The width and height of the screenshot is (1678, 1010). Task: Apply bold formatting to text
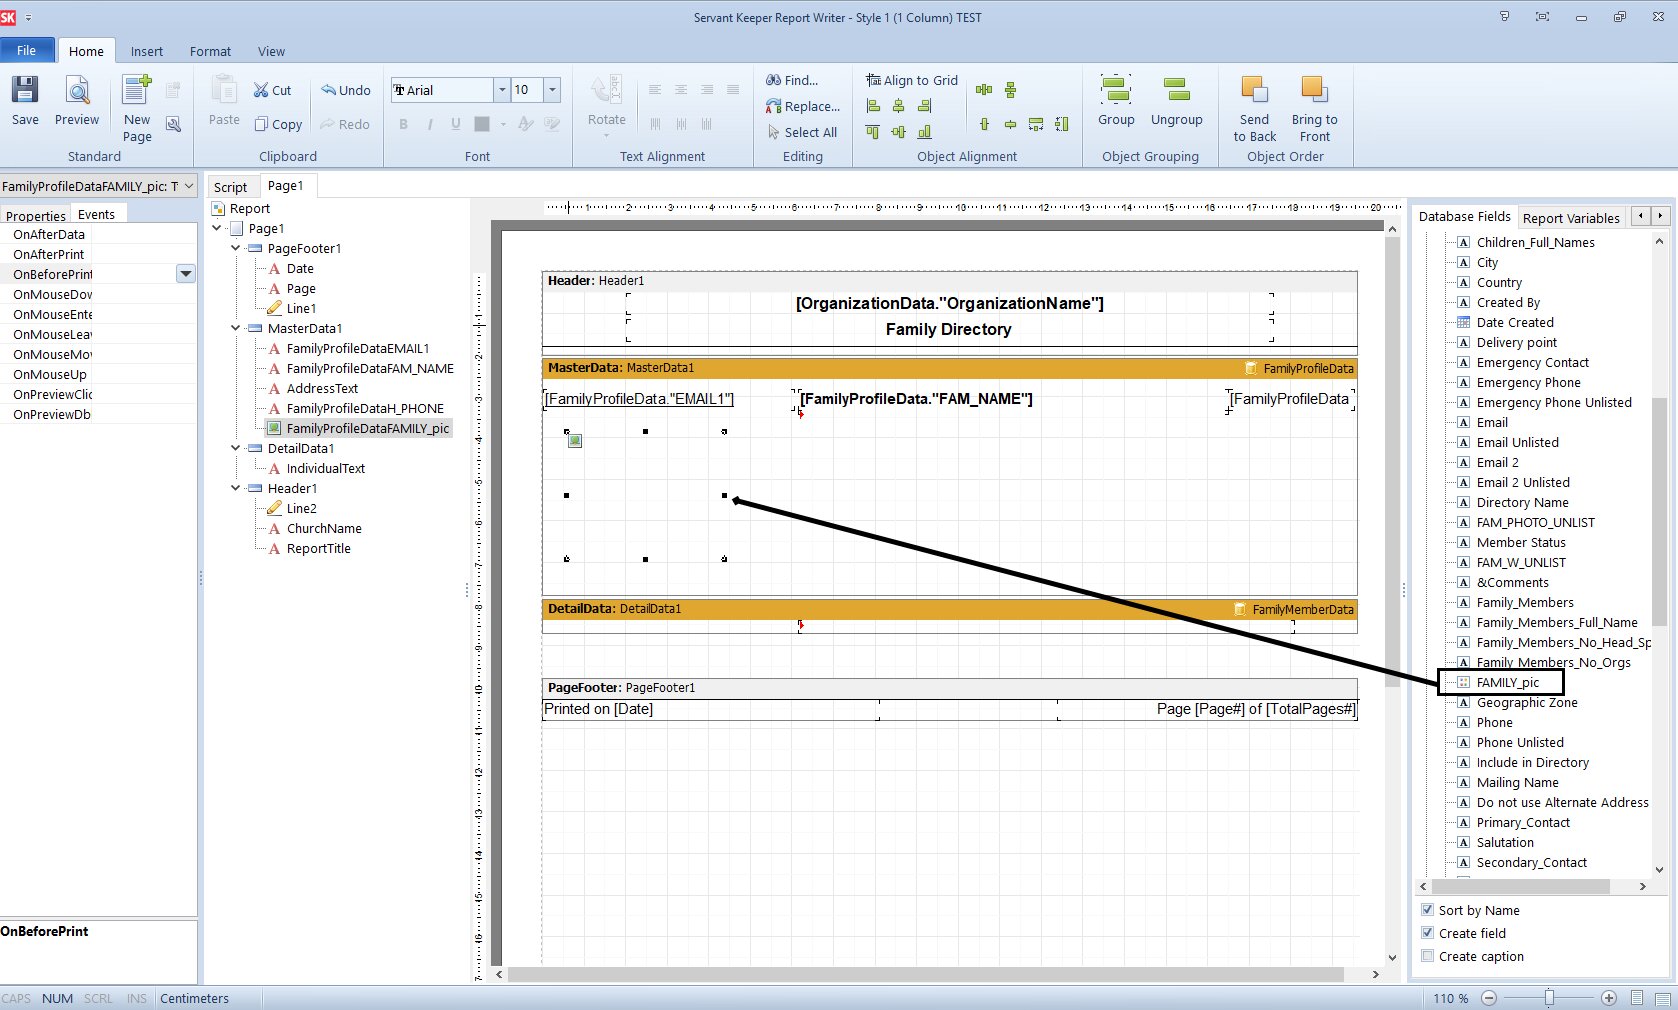click(x=403, y=124)
